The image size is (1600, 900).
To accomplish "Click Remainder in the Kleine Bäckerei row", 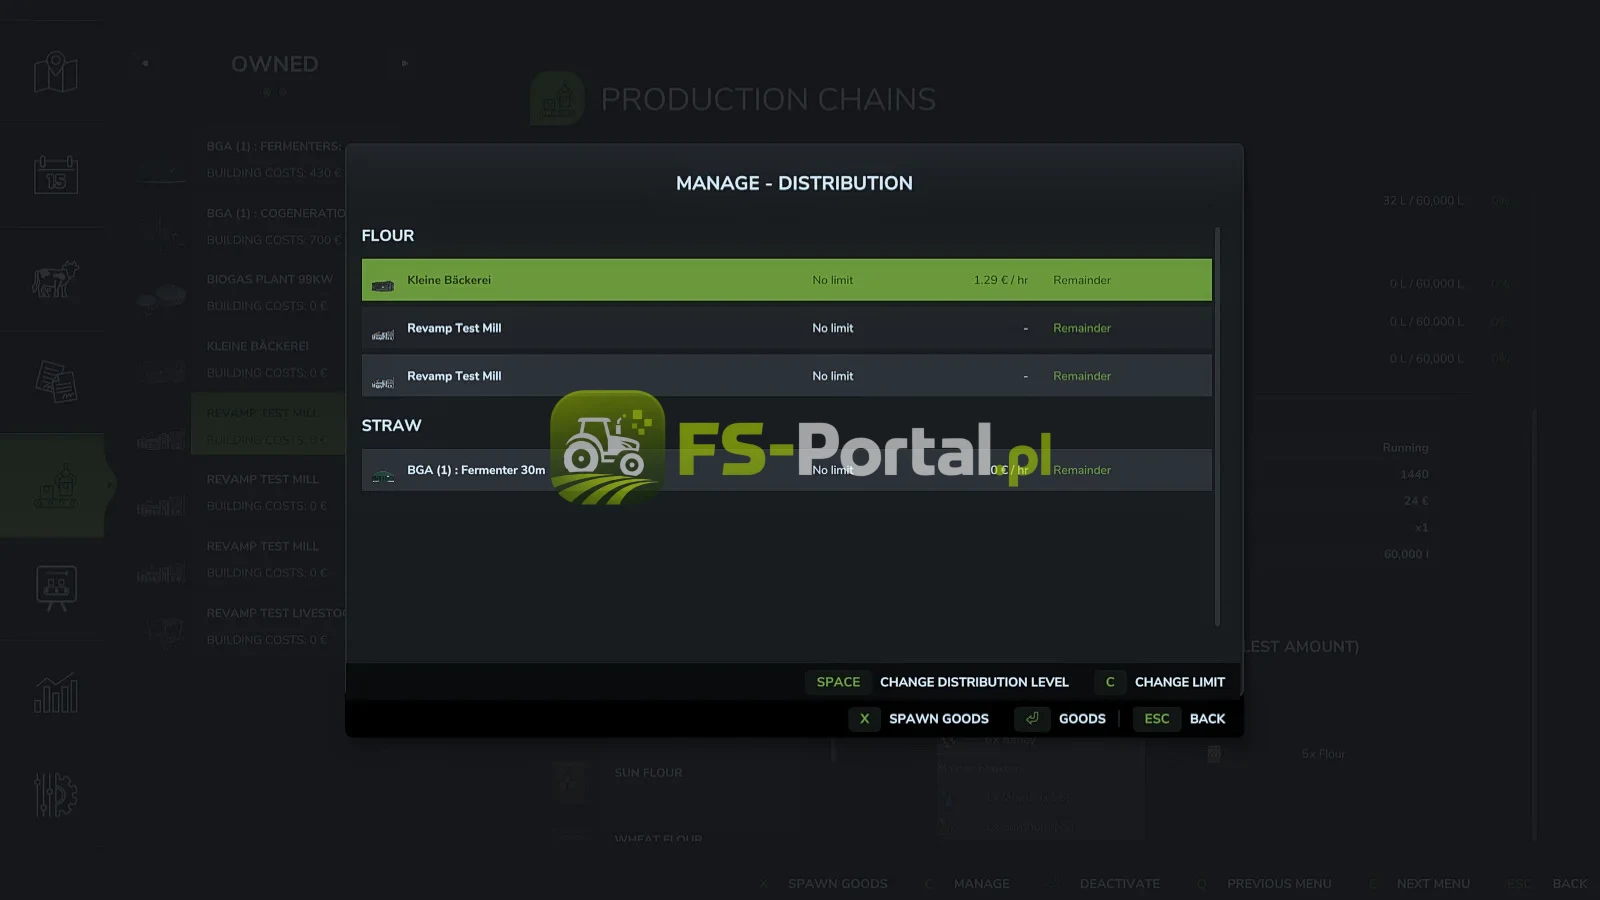I will point(1082,280).
